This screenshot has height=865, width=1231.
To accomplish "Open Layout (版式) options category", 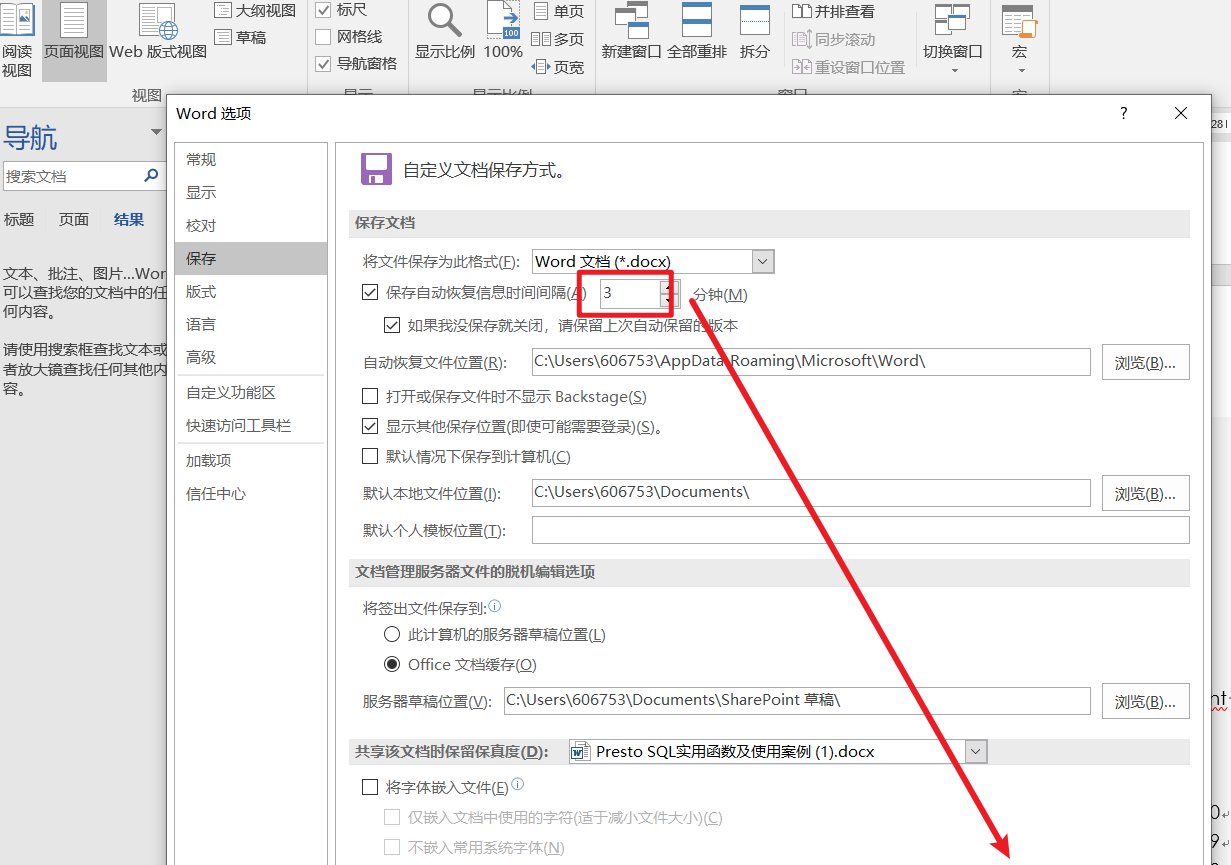I will (x=251, y=291).
